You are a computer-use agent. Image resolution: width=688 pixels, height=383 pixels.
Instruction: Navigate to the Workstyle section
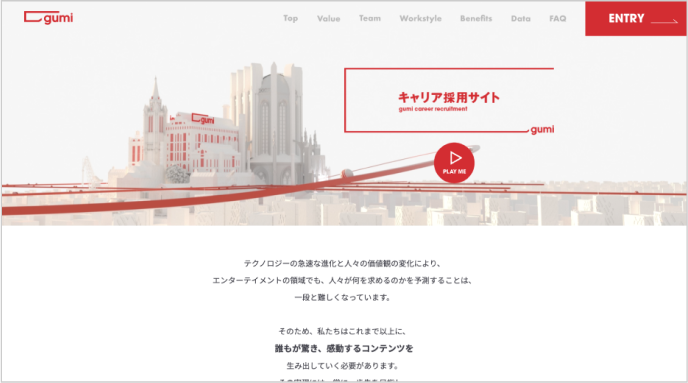pos(420,18)
